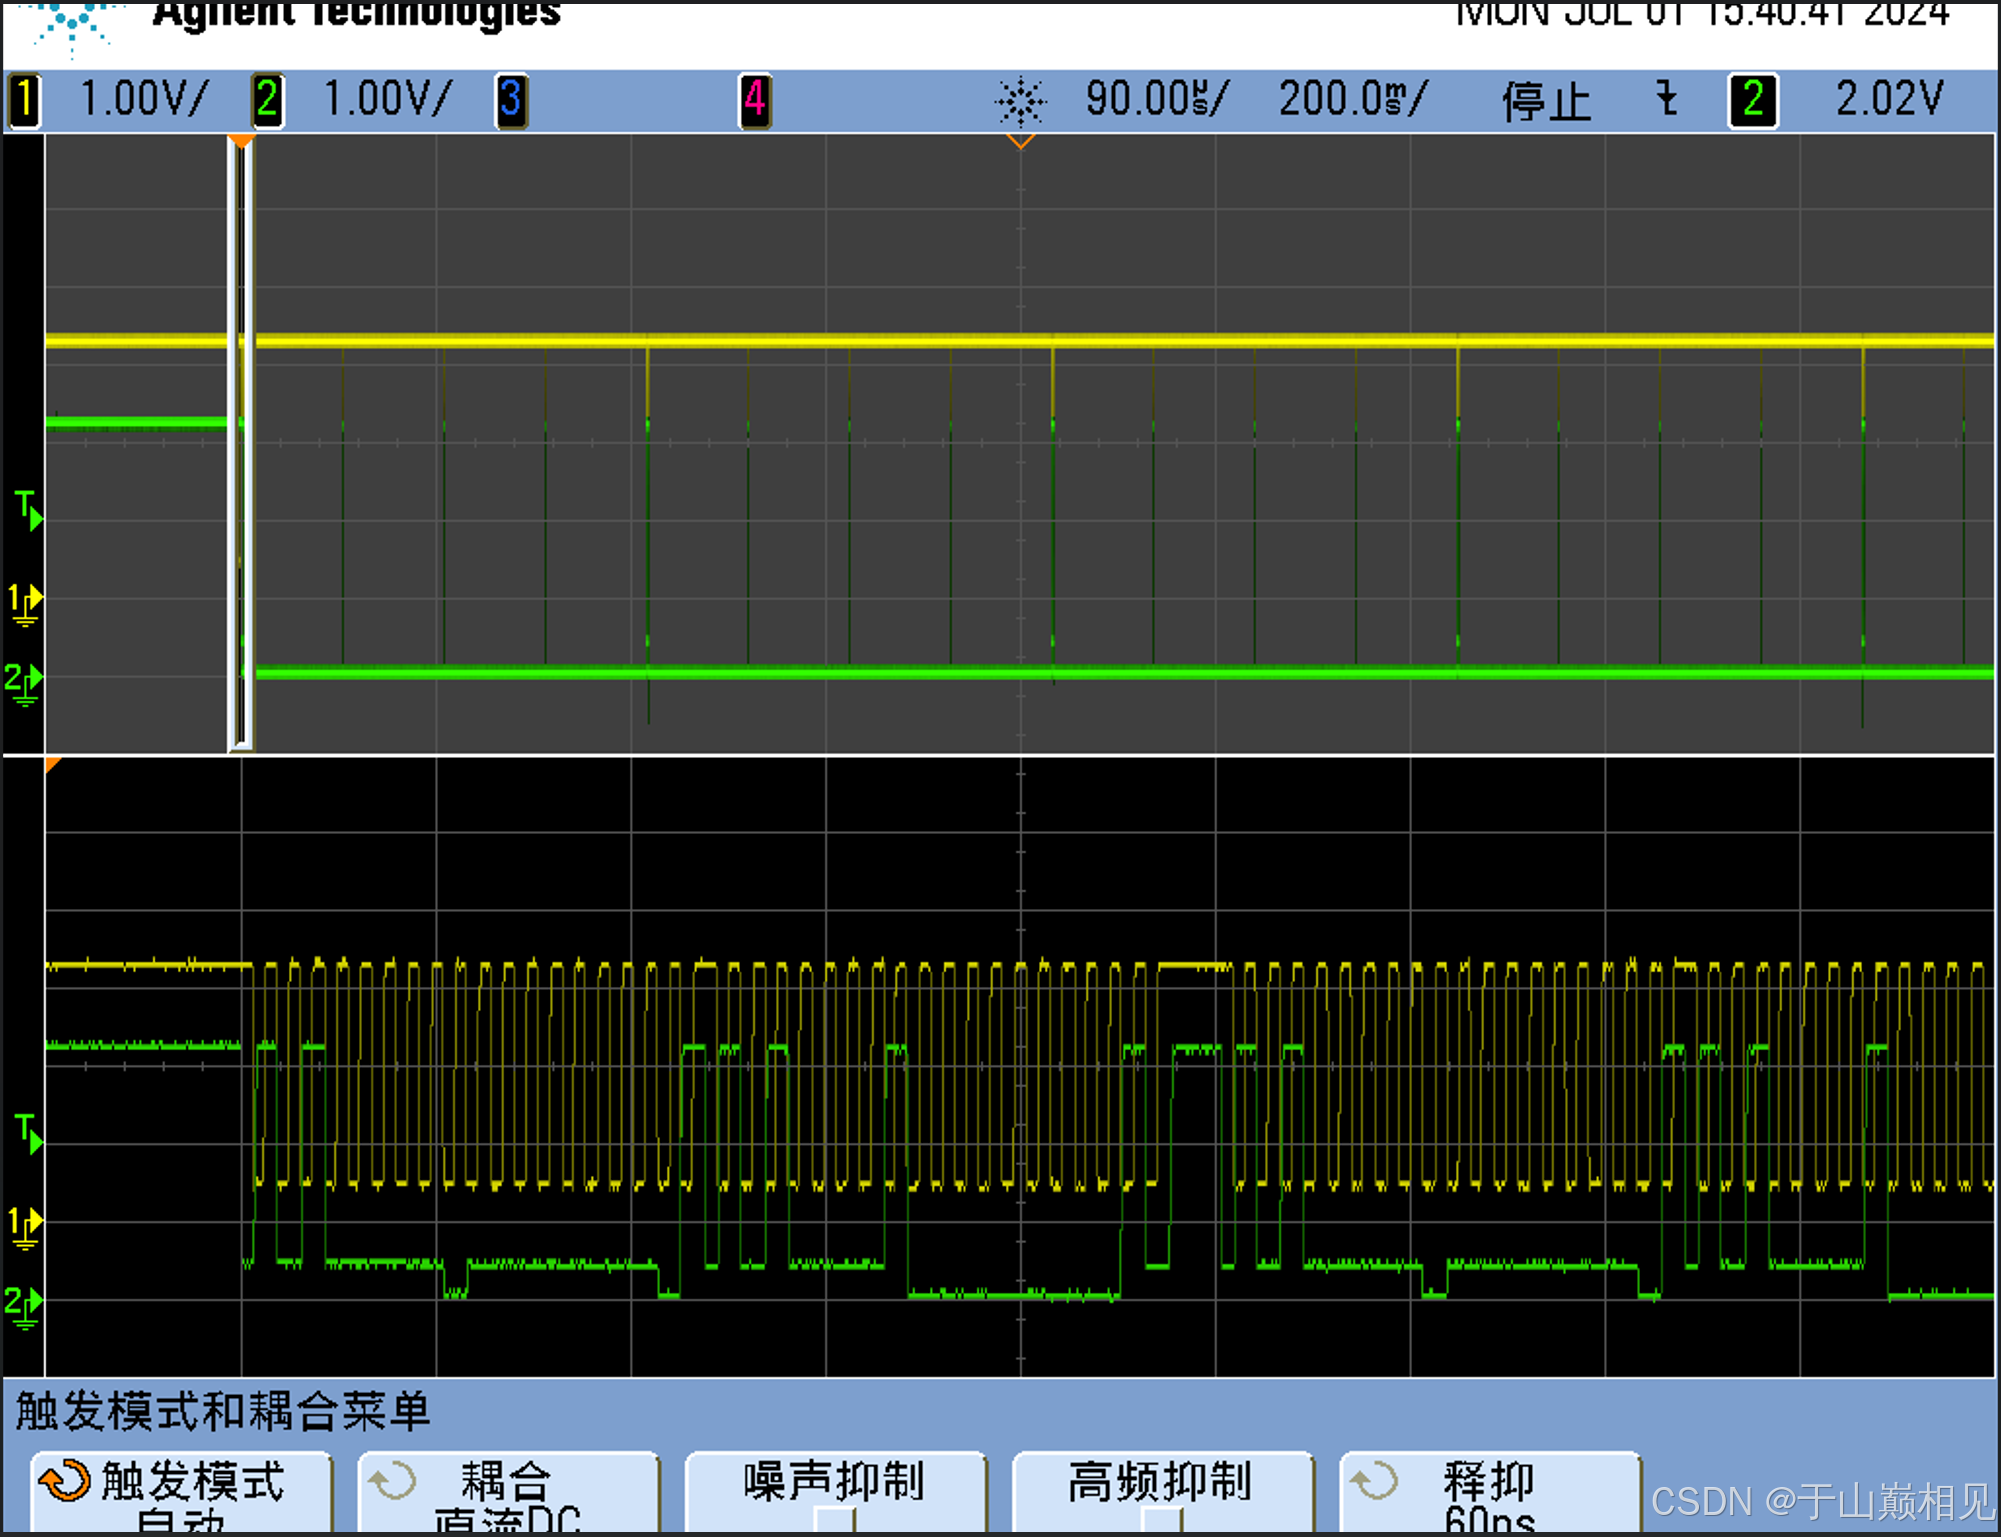Click the 90.00 delay time reading
Image resolution: width=2001 pixels, height=1537 pixels.
[x=1156, y=99]
